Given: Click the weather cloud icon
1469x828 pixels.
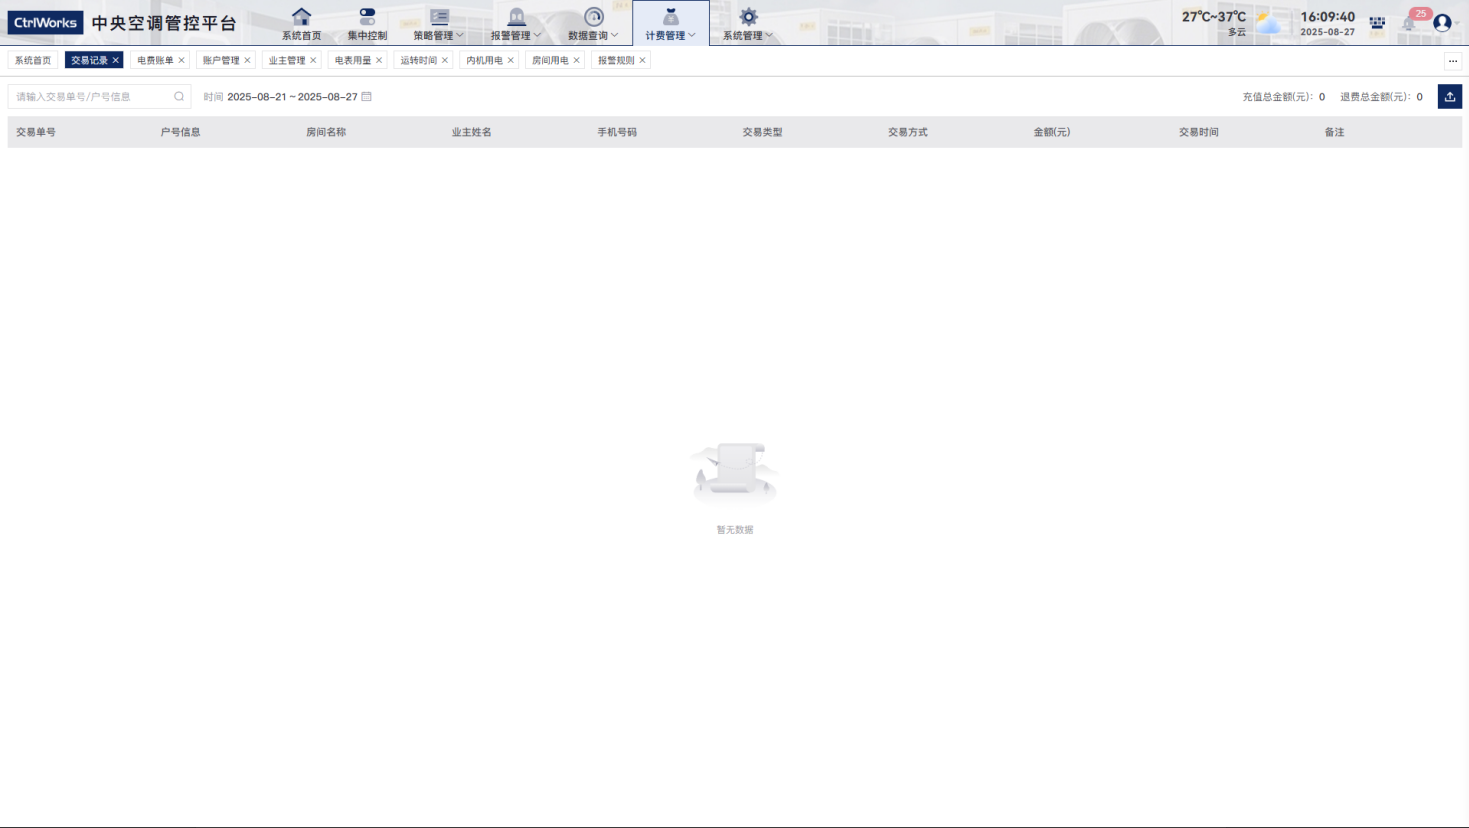Looking at the screenshot, I should pyautogui.click(x=1268, y=24).
